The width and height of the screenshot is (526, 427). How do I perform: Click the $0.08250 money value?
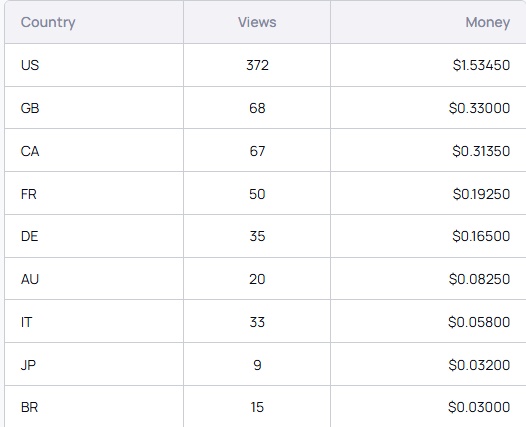click(x=479, y=279)
